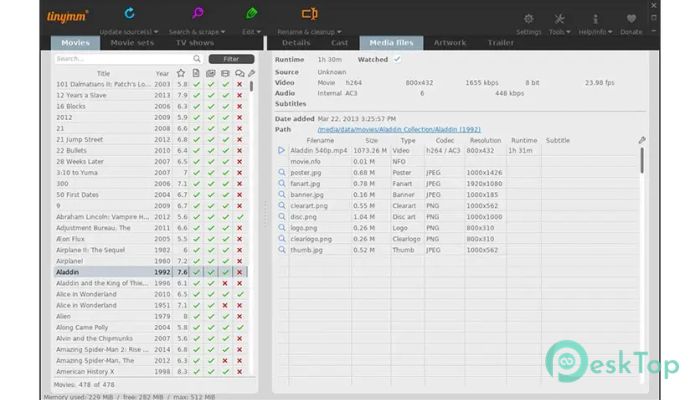Click the tinyMM logo
700x400 pixels.
pos(67,17)
